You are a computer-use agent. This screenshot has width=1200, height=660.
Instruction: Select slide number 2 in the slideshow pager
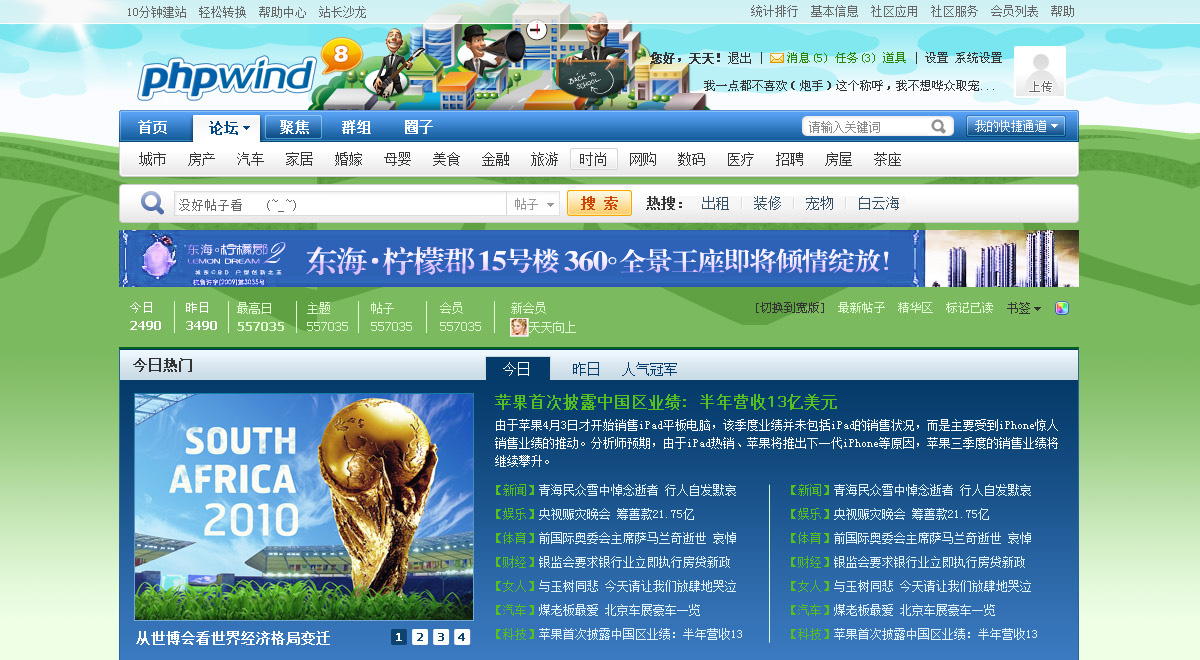click(420, 637)
